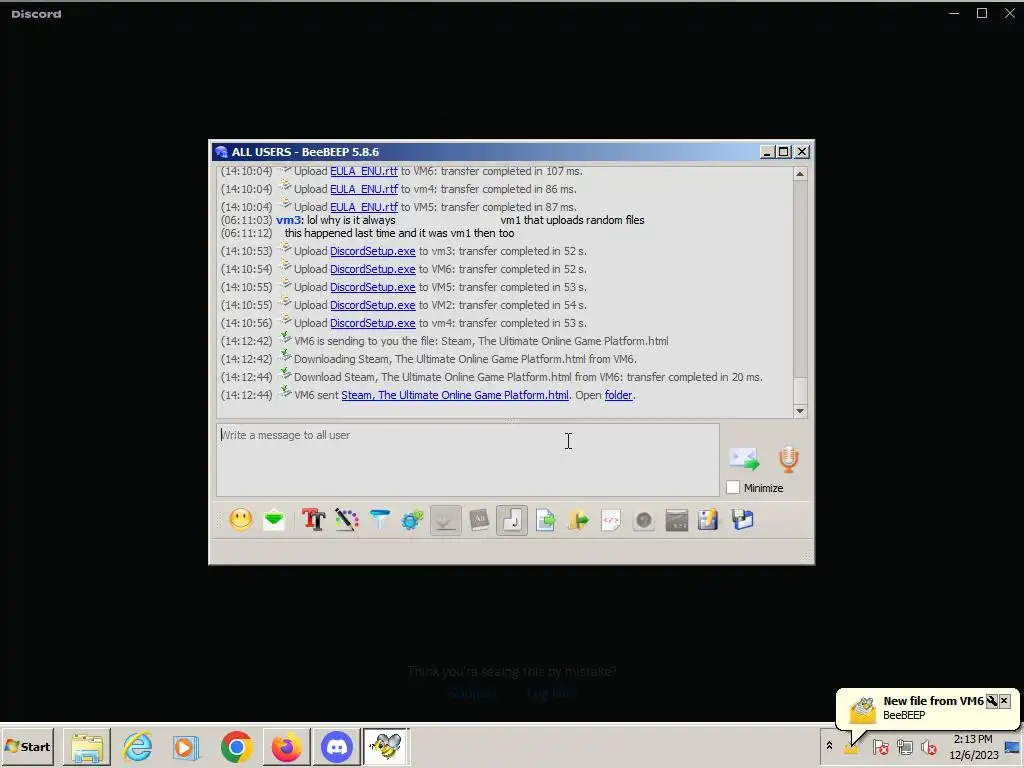The width and height of the screenshot is (1024, 768).
Task: Click scroll-down arrow of chat scrollbar
Action: pyautogui.click(x=799, y=411)
